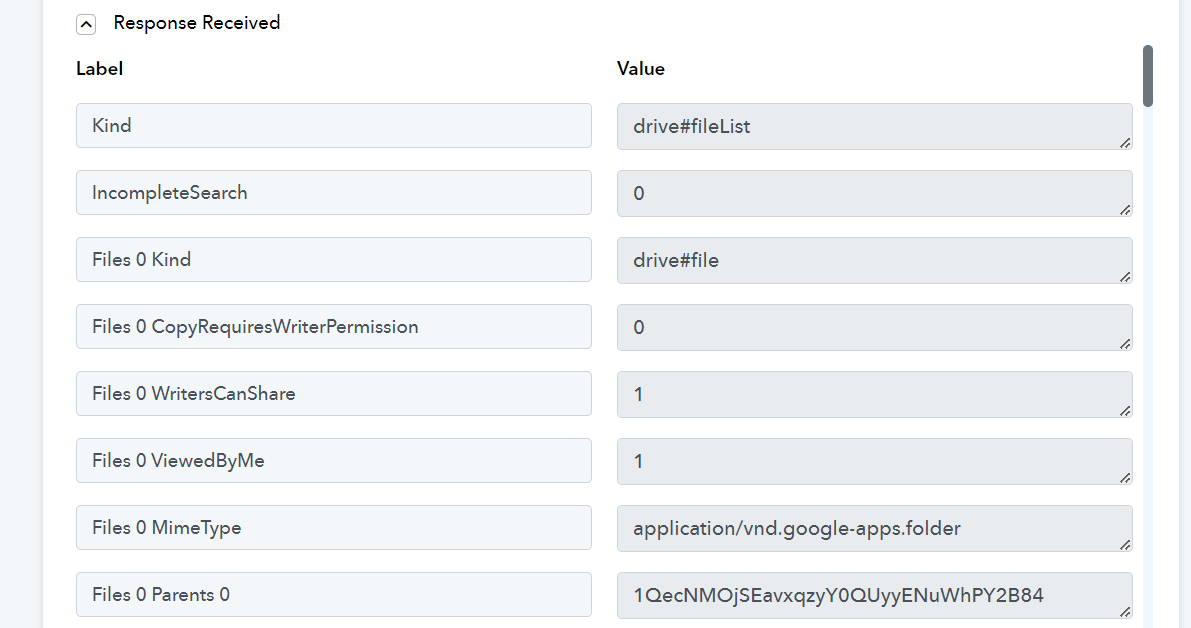Click the vertical scrollbar thumb of response panel
This screenshot has width=1191, height=628.
1148,76
